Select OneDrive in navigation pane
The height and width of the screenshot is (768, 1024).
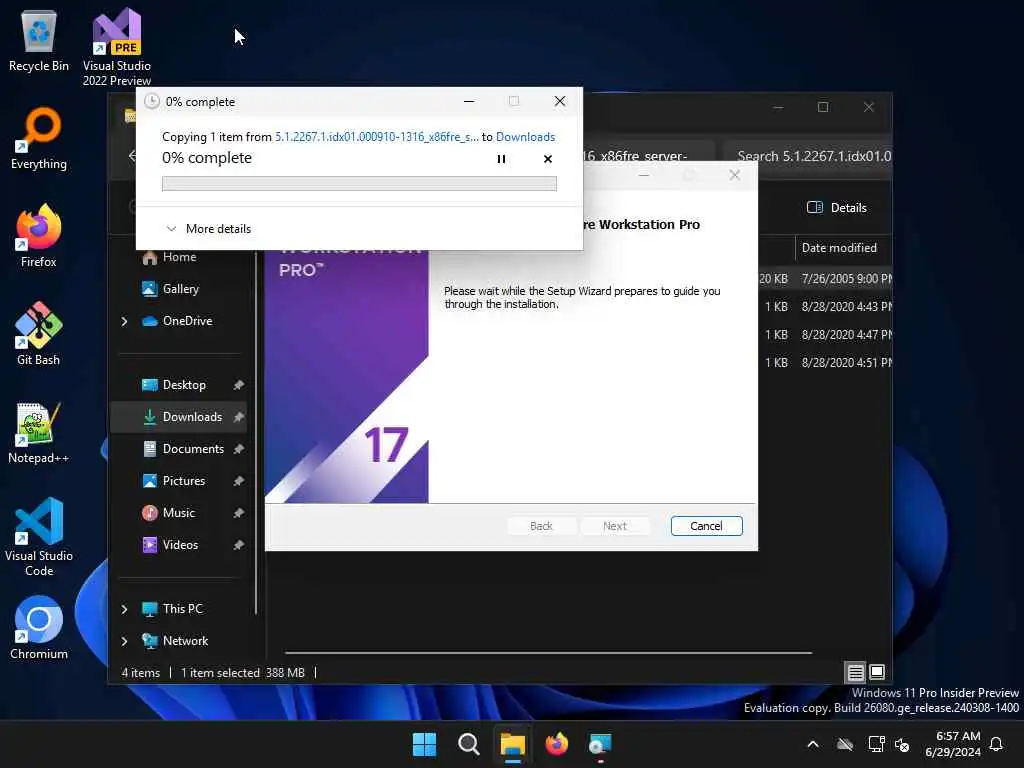177,321
